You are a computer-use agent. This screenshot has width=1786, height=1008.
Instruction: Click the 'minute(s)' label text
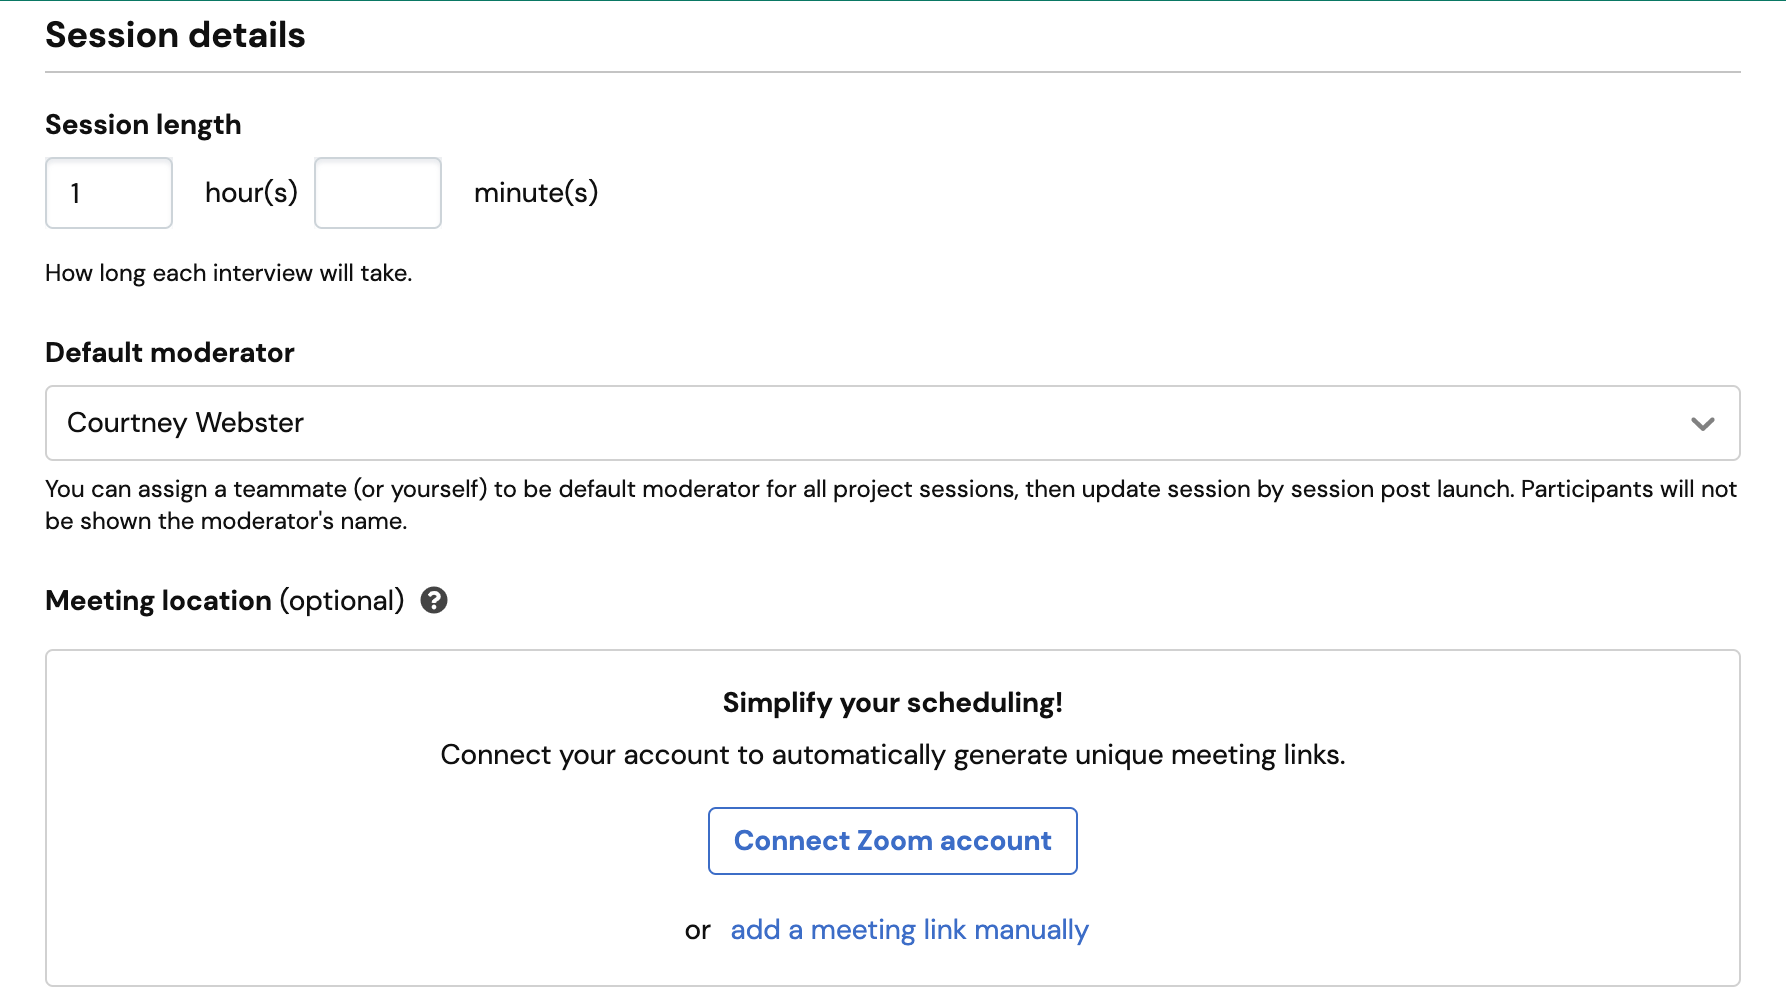coord(536,192)
